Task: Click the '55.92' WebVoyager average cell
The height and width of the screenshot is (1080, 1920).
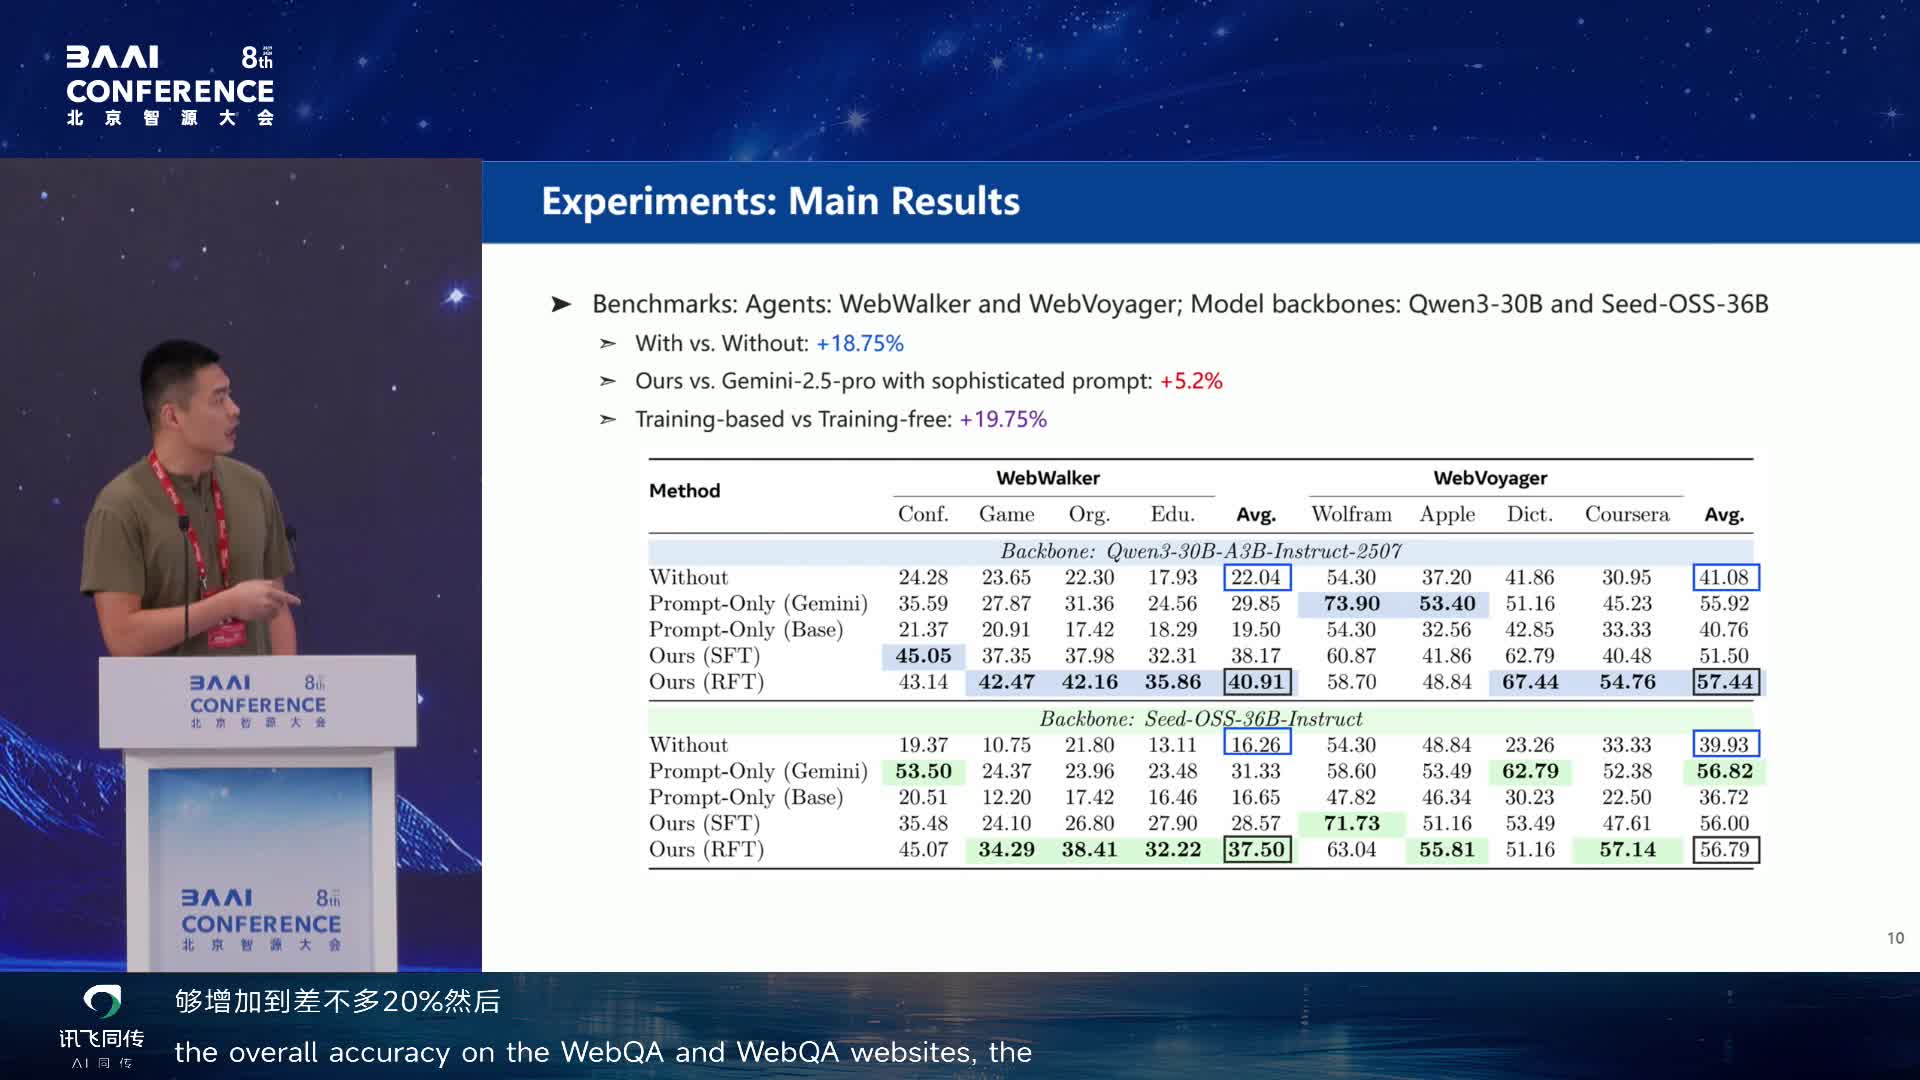Action: pos(1724,604)
